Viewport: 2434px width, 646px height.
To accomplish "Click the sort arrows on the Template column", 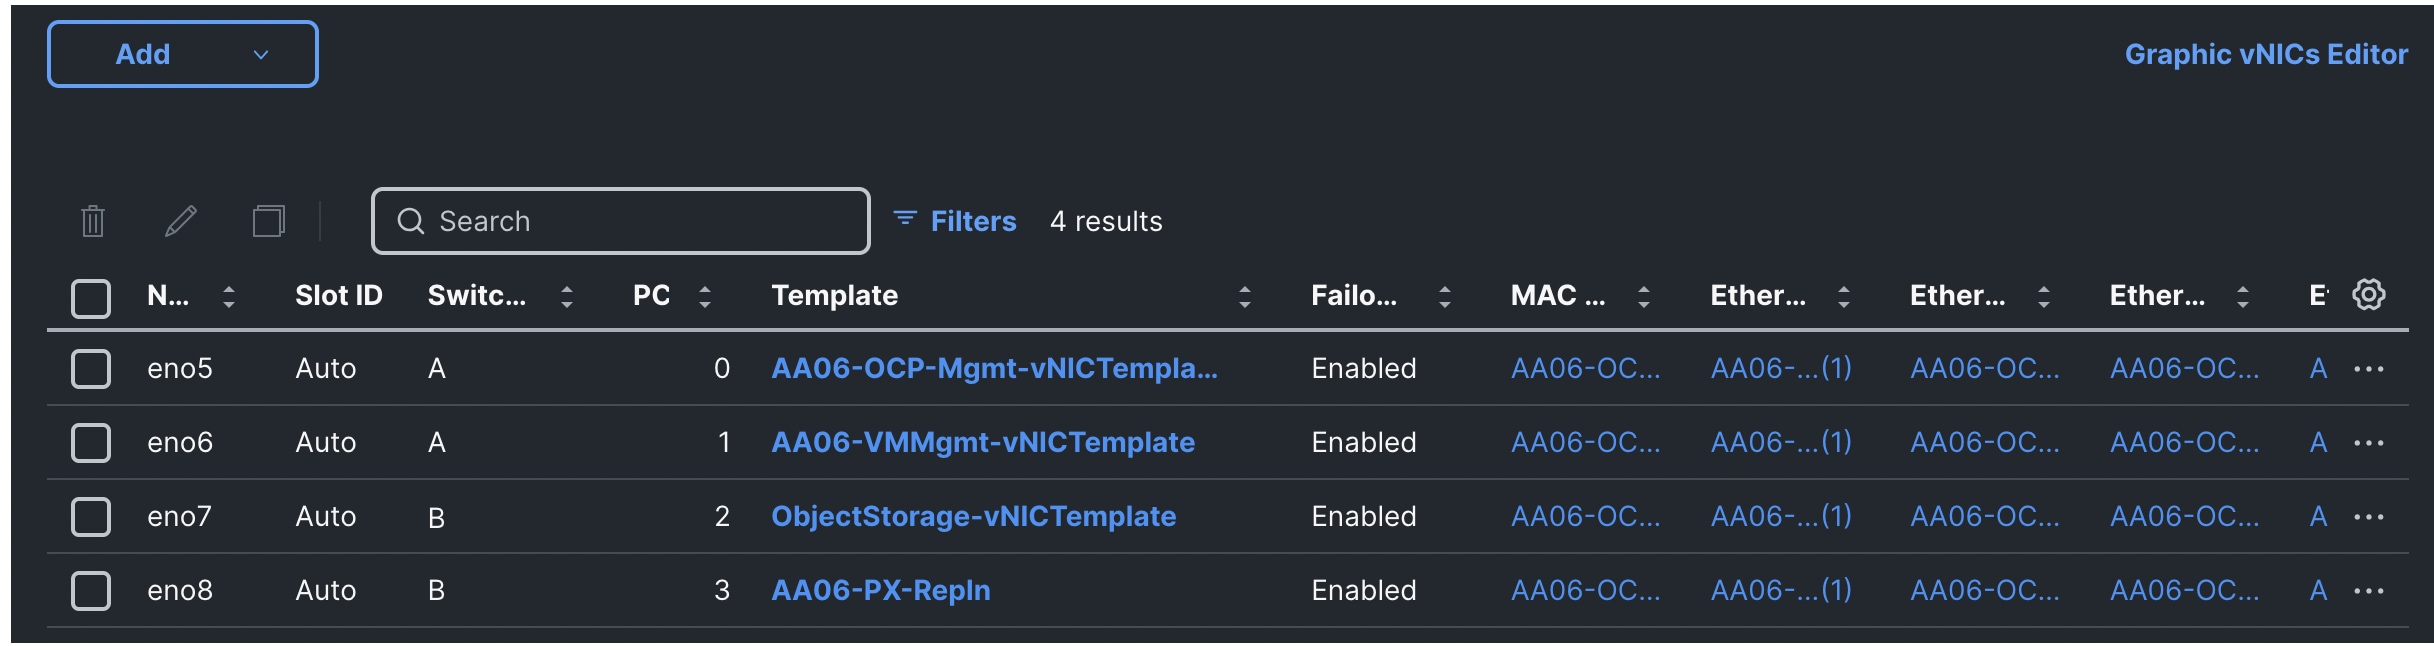I will pos(1244,295).
